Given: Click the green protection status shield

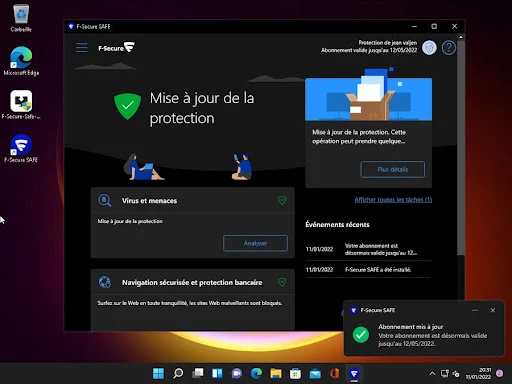Looking at the screenshot, I should coord(127,107).
